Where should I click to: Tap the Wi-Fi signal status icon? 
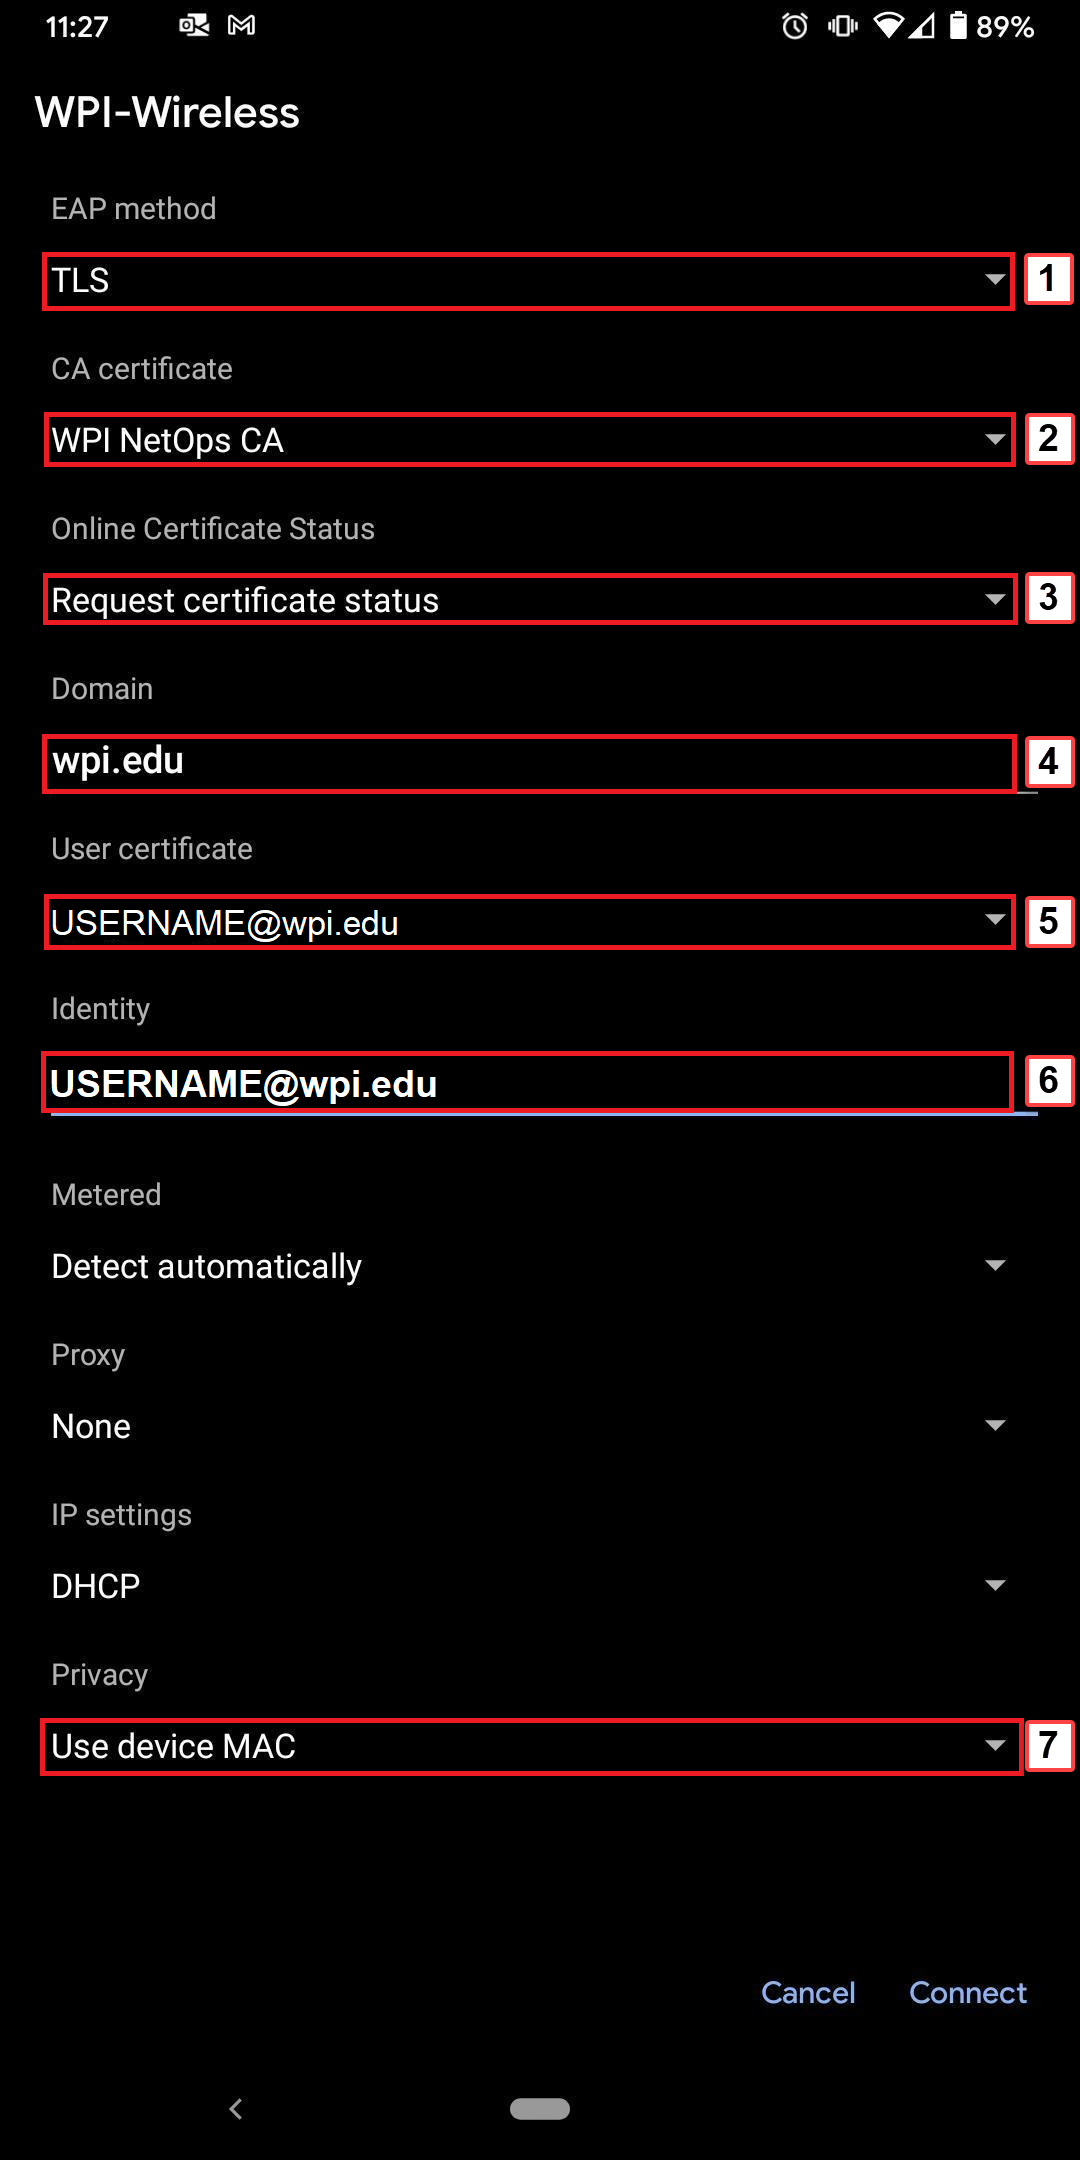click(x=888, y=26)
